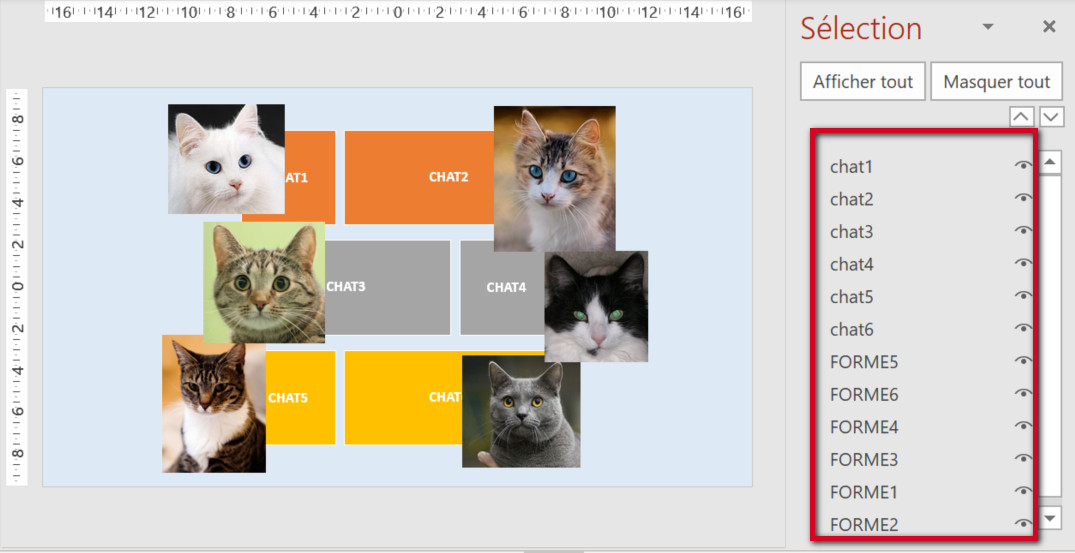Select the gray cat photo
Image resolution: width=1075 pixels, height=553 pixels.
pyautogui.click(x=521, y=412)
